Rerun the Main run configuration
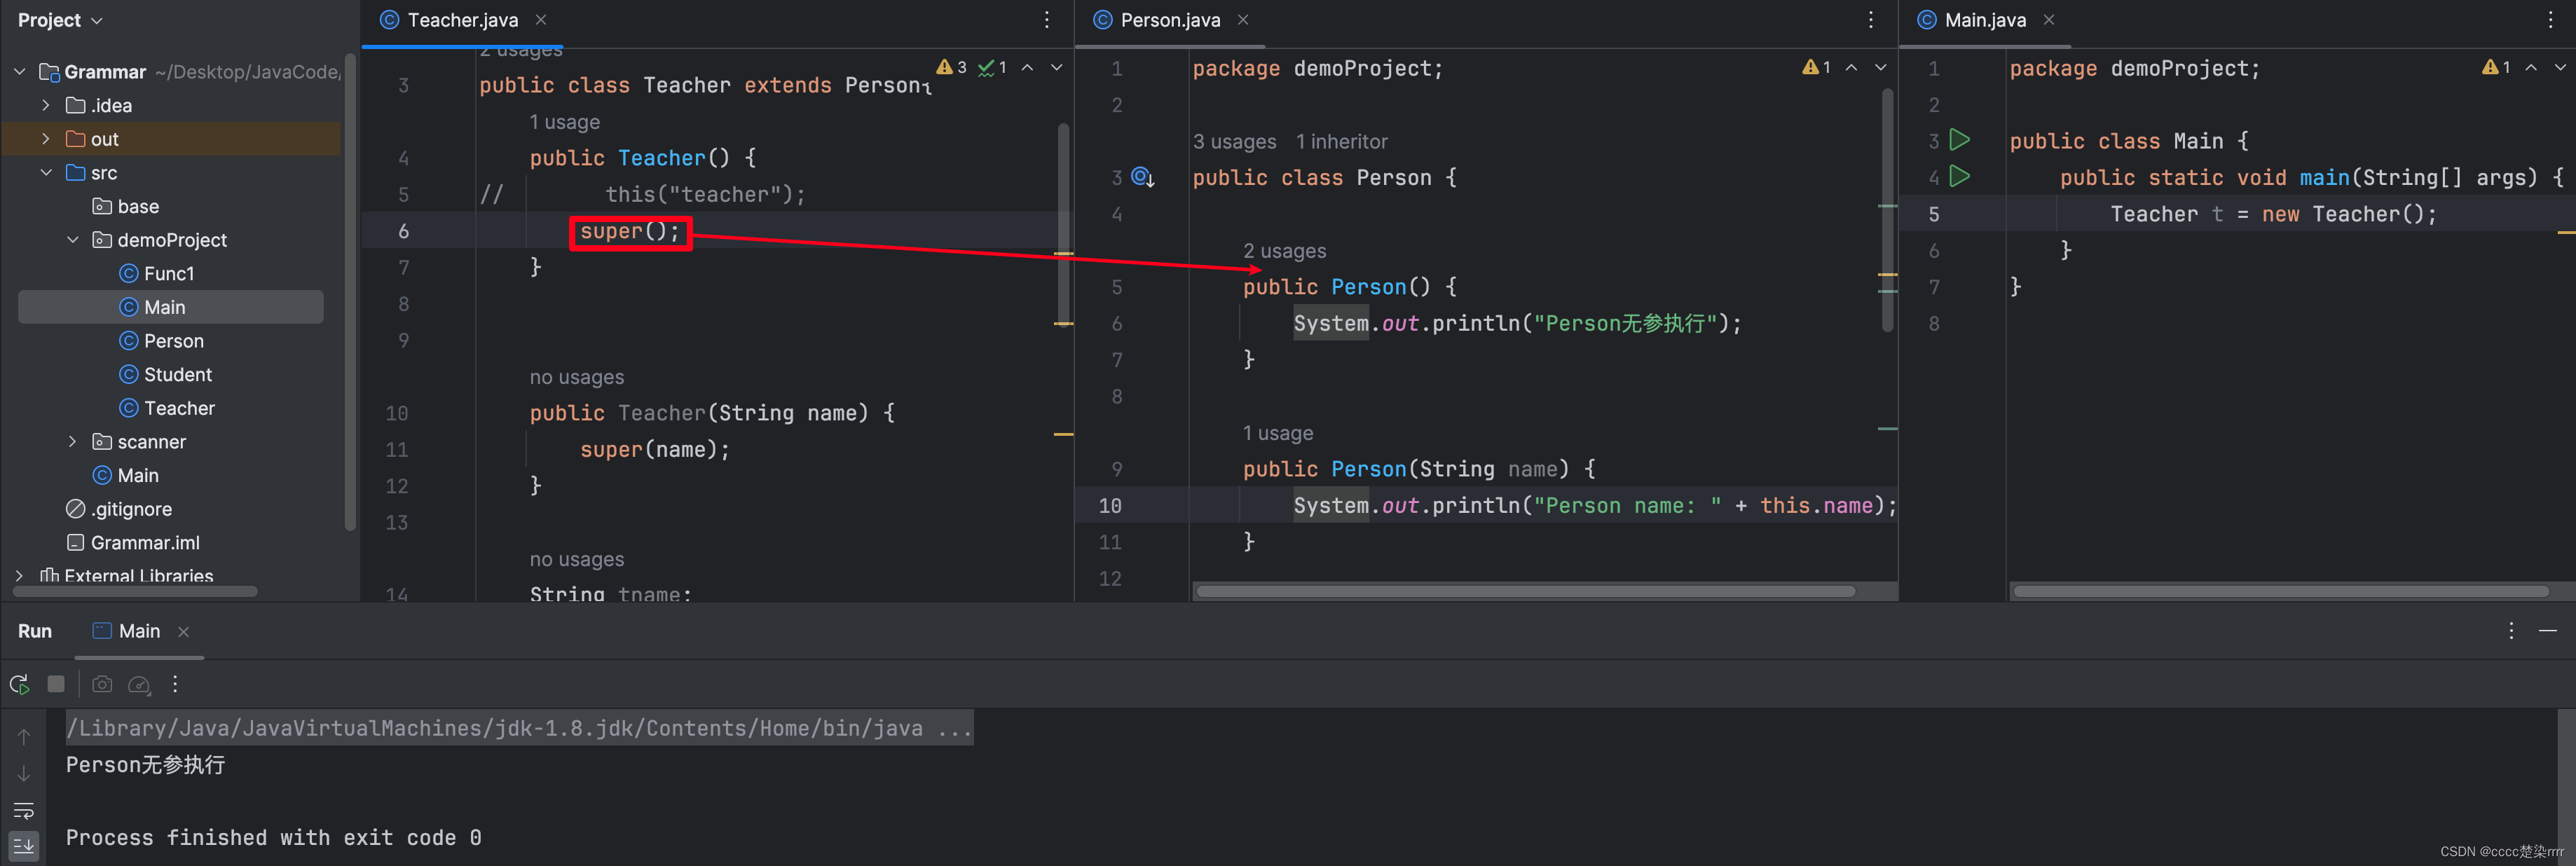The height and width of the screenshot is (866, 2576). coord(19,684)
